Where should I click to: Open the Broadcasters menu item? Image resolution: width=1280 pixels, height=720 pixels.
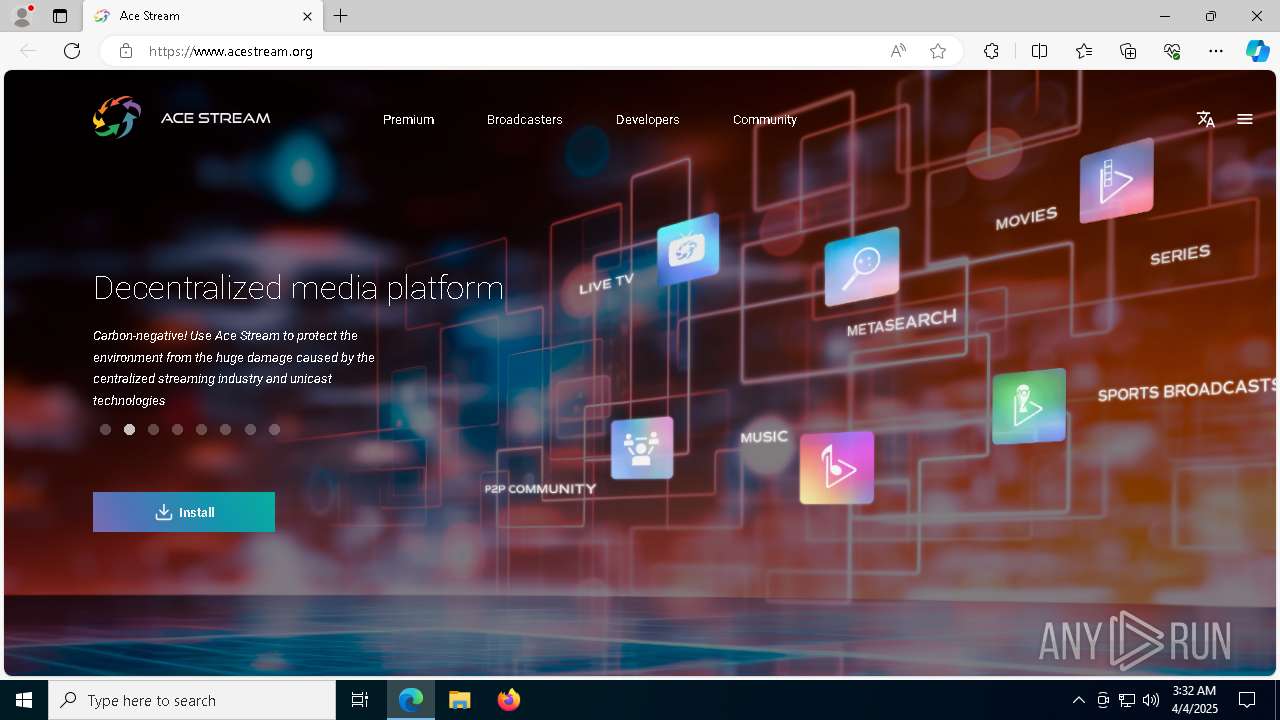525,119
